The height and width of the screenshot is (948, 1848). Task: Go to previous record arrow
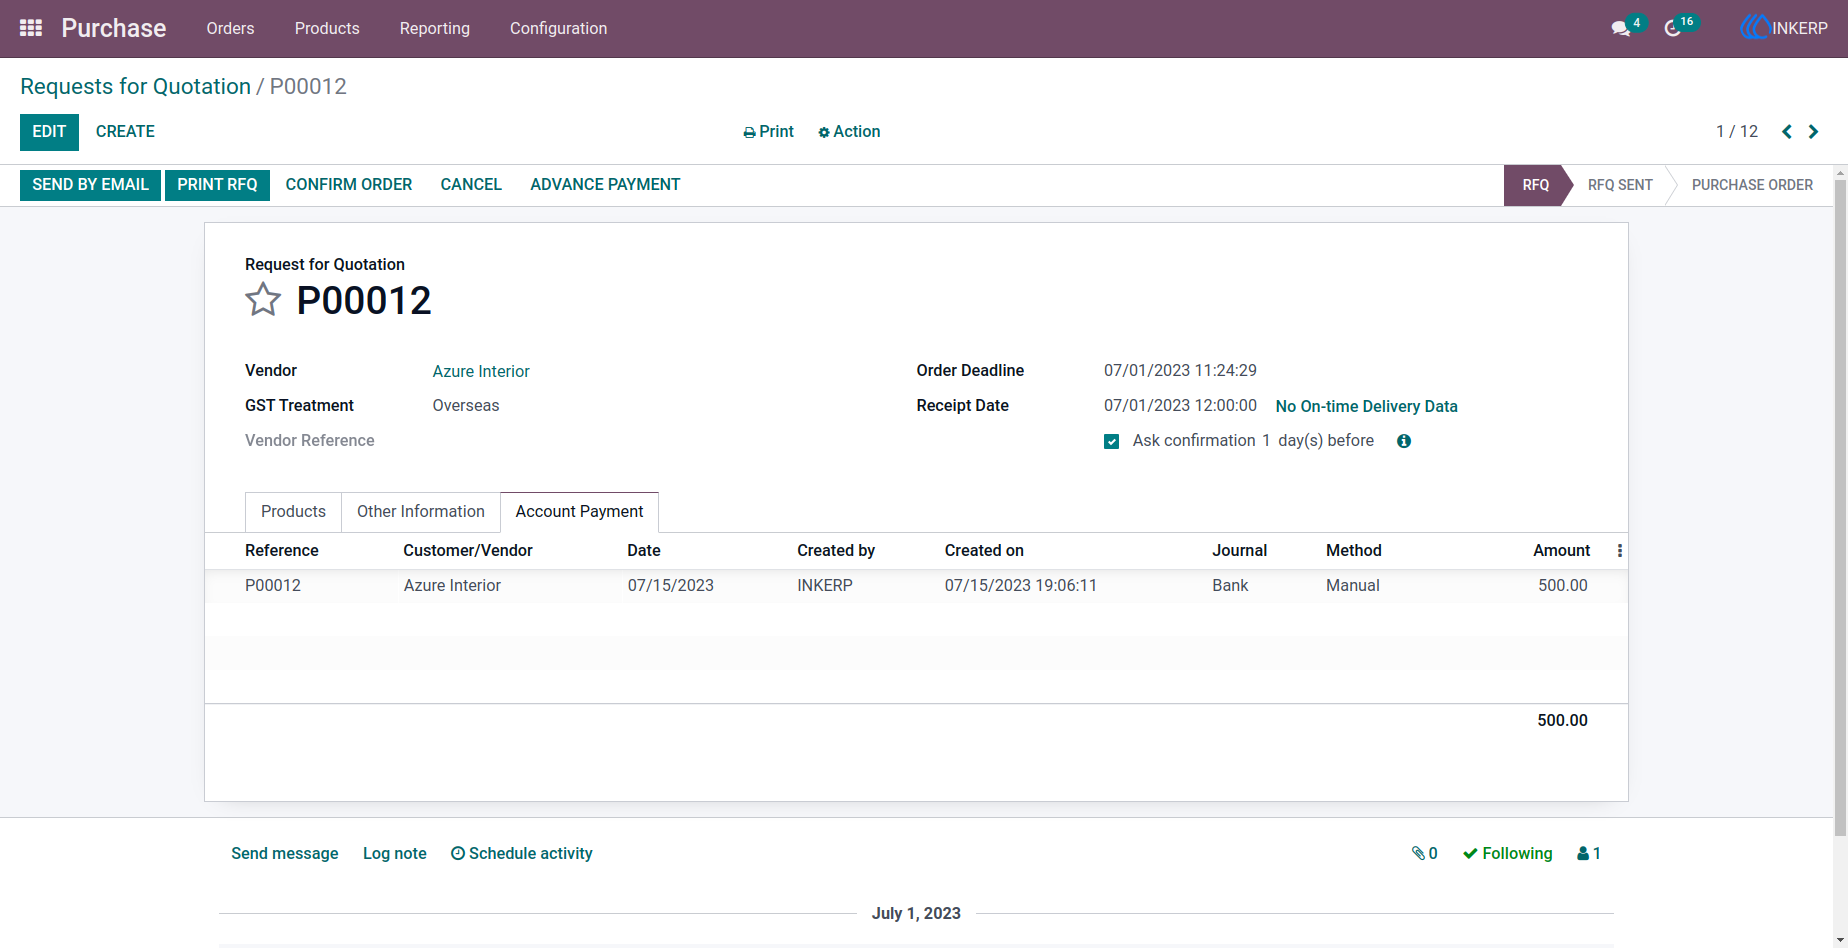(1787, 132)
